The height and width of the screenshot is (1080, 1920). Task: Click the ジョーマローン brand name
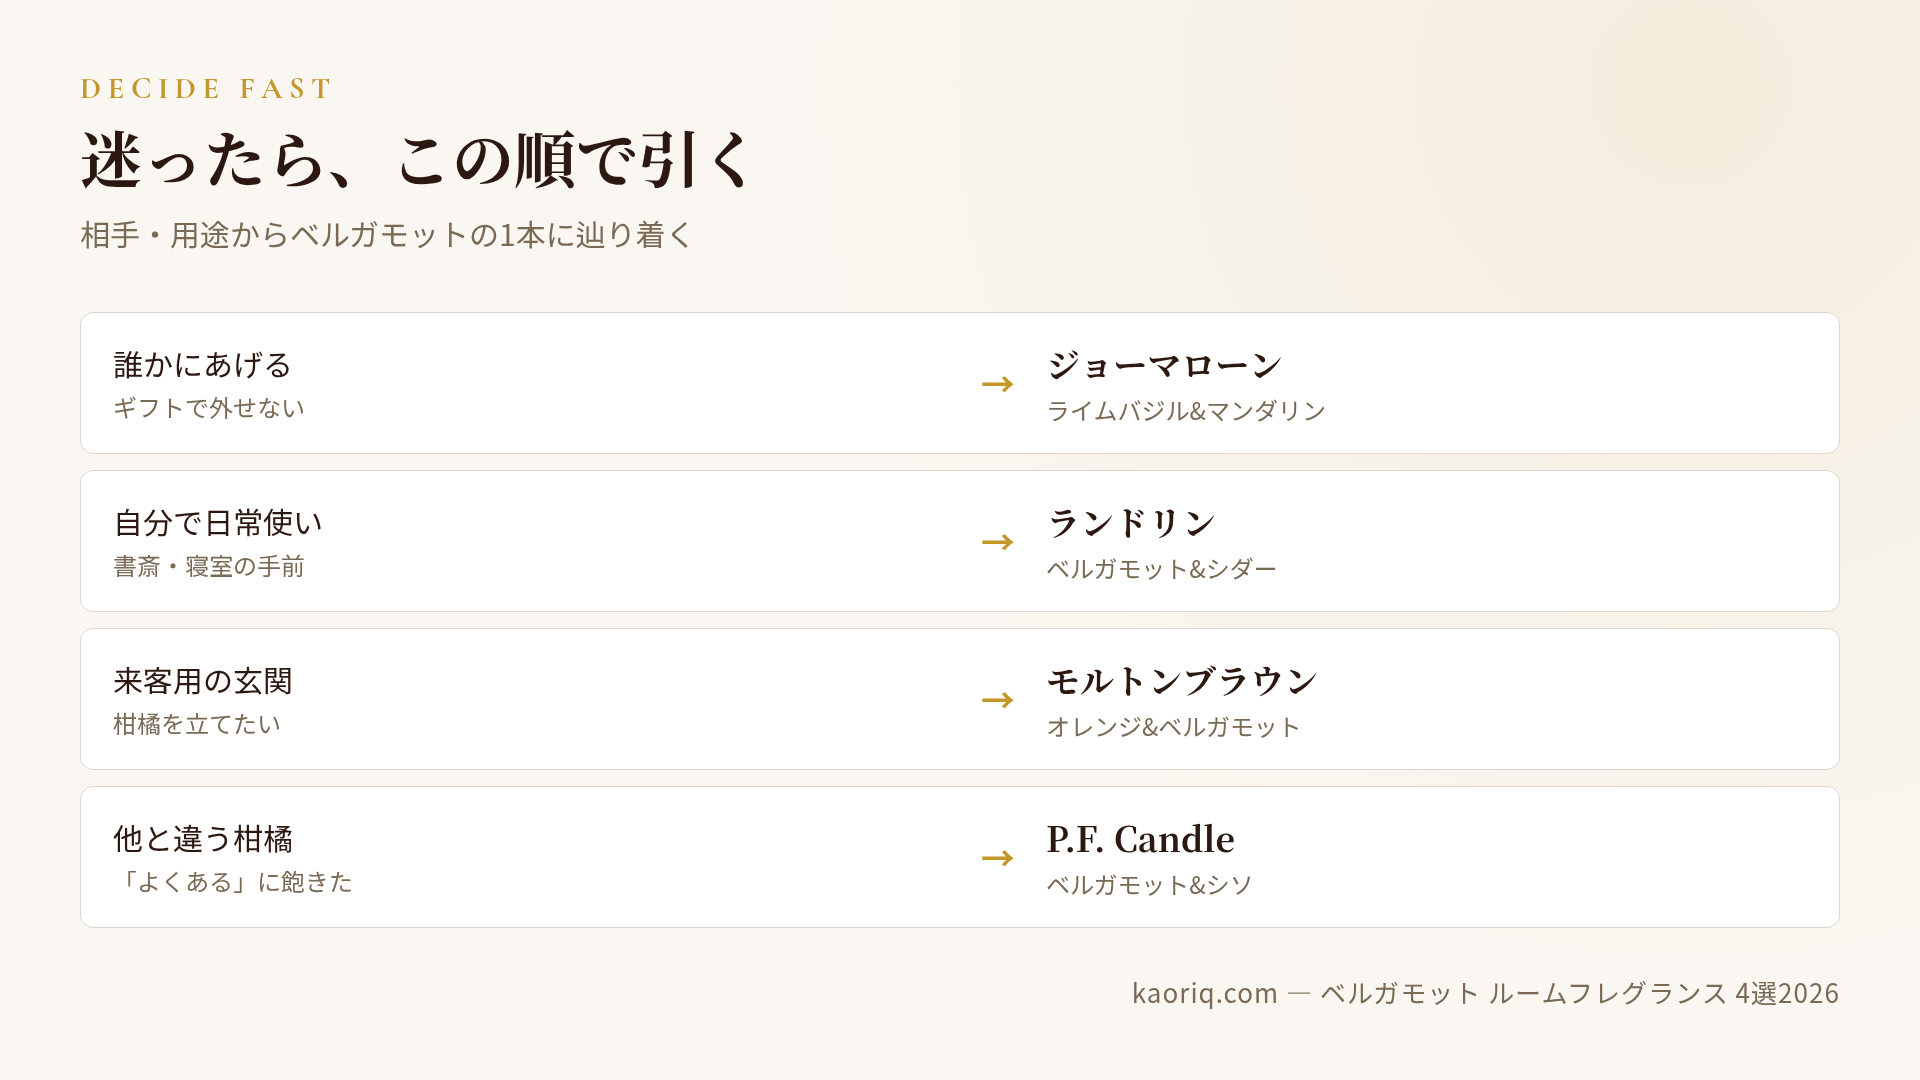tap(1164, 365)
